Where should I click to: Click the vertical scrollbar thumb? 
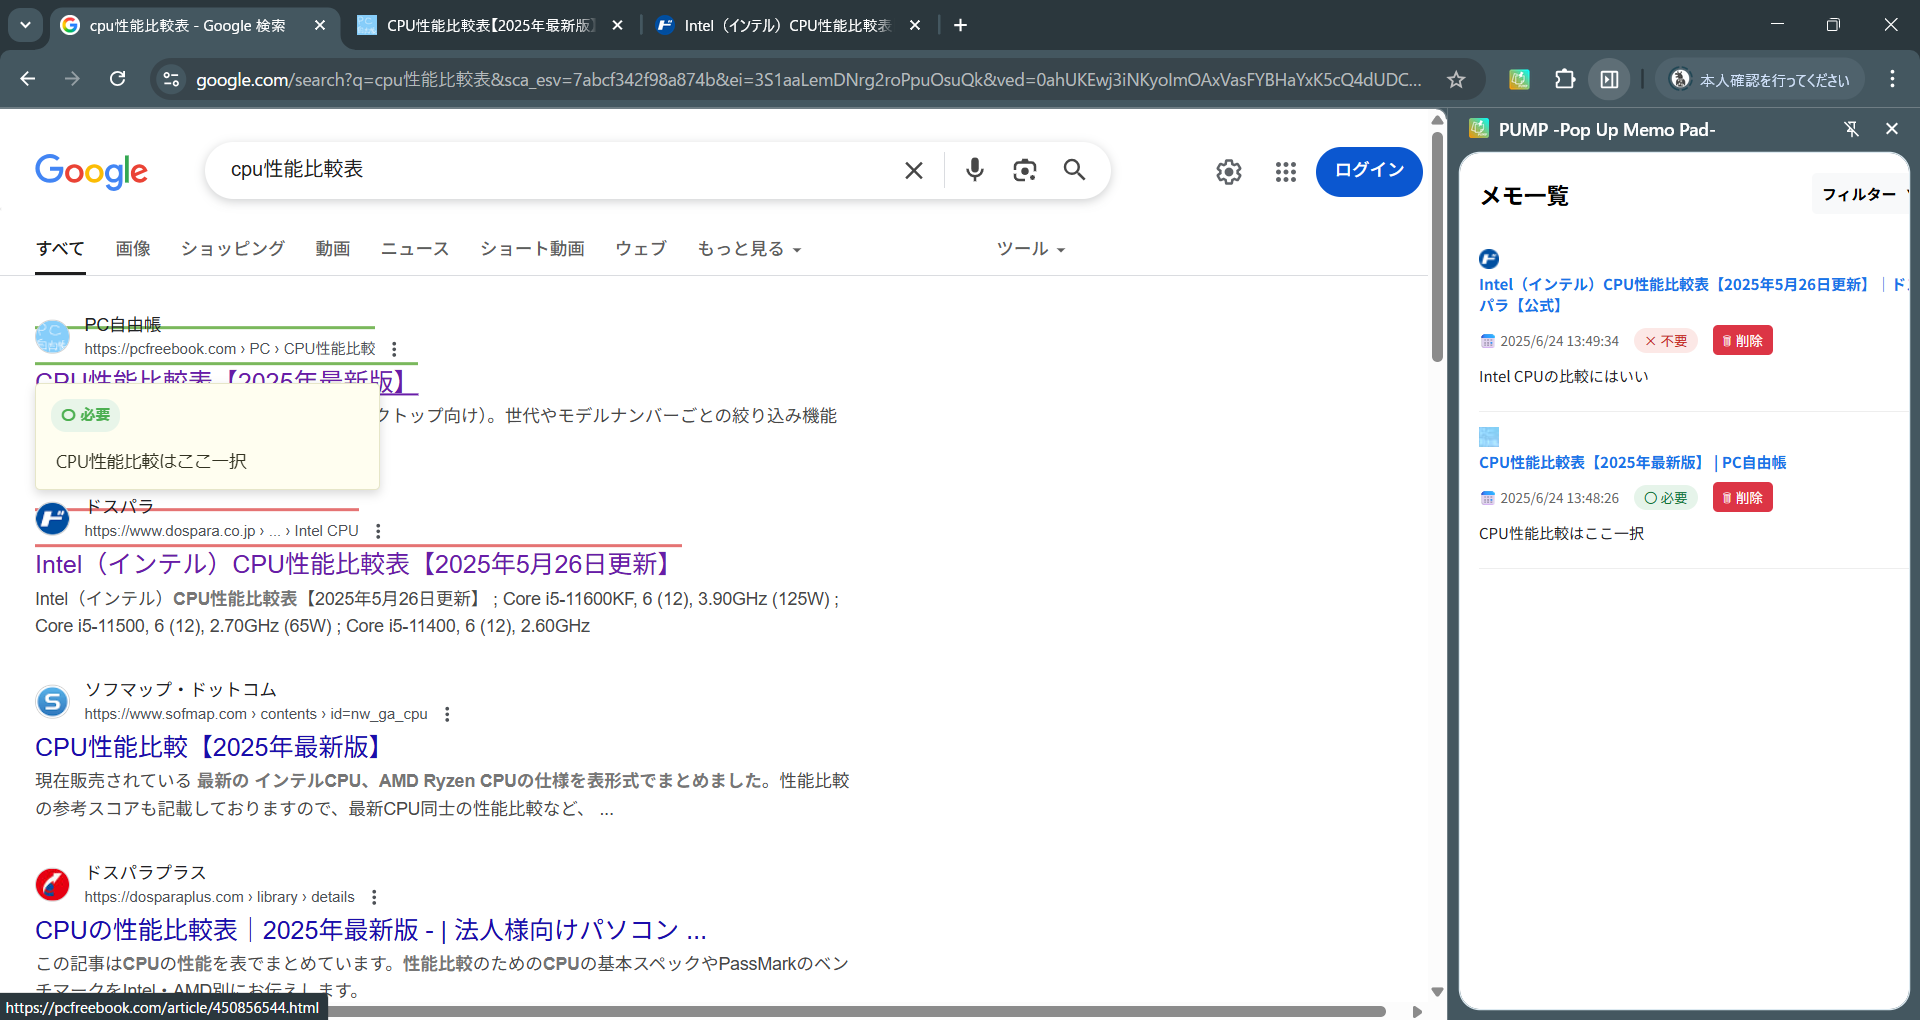1437,245
